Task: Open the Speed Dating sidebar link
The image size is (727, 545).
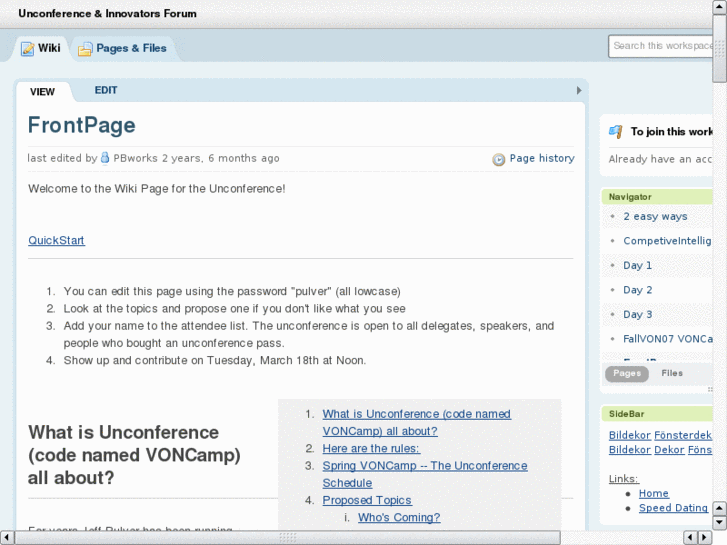Action: [x=673, y=508]
